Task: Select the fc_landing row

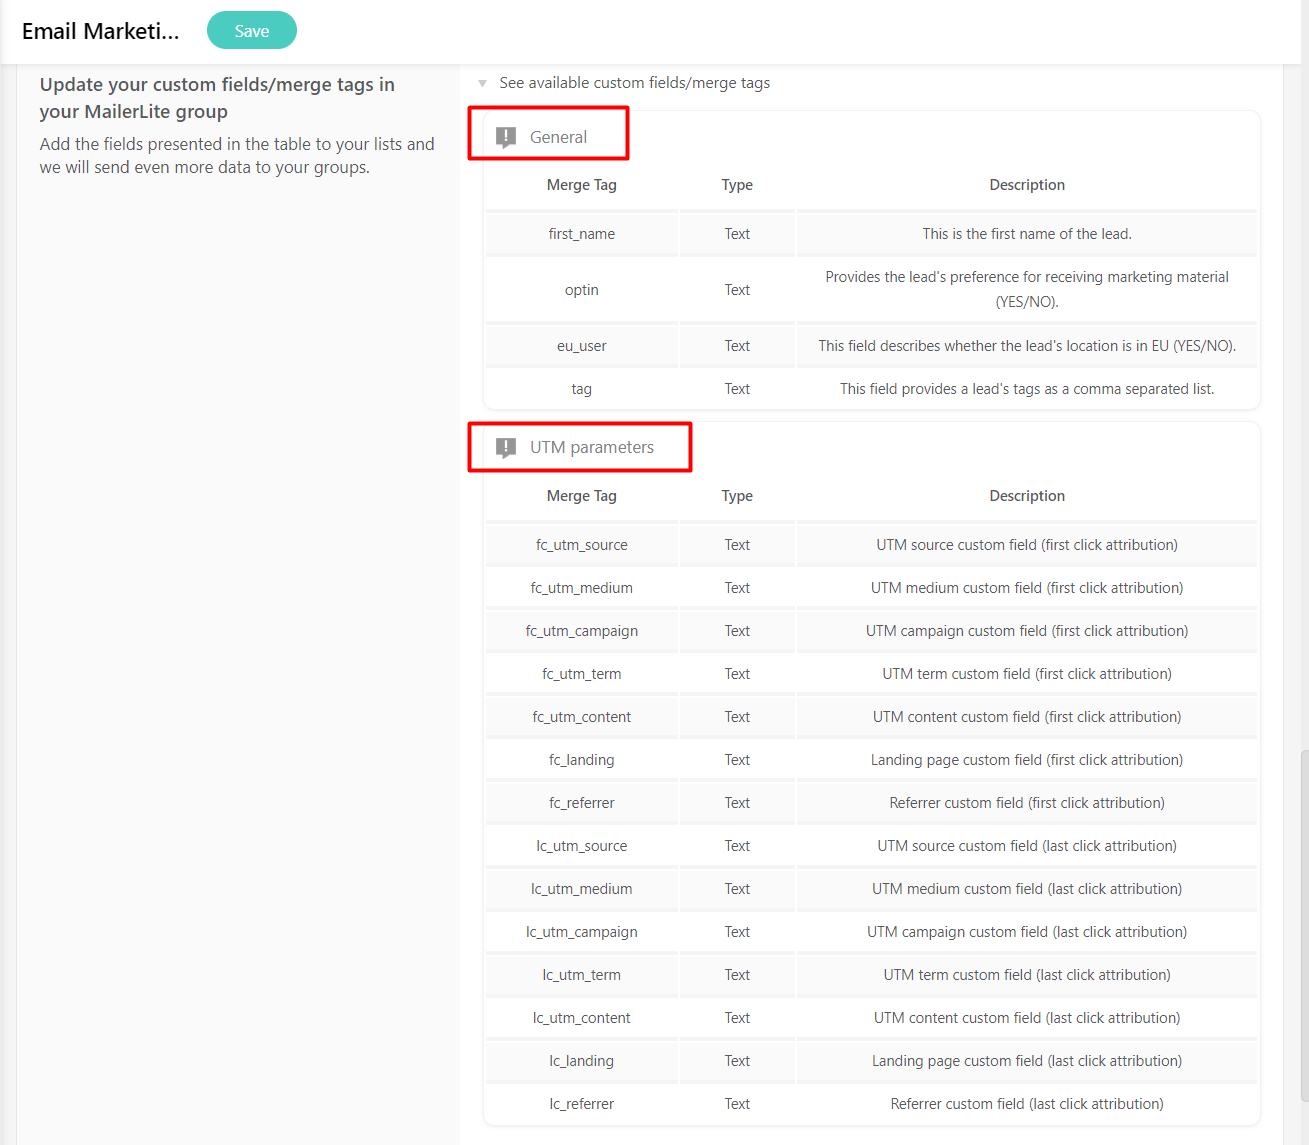Action: [x=581, y=759]
